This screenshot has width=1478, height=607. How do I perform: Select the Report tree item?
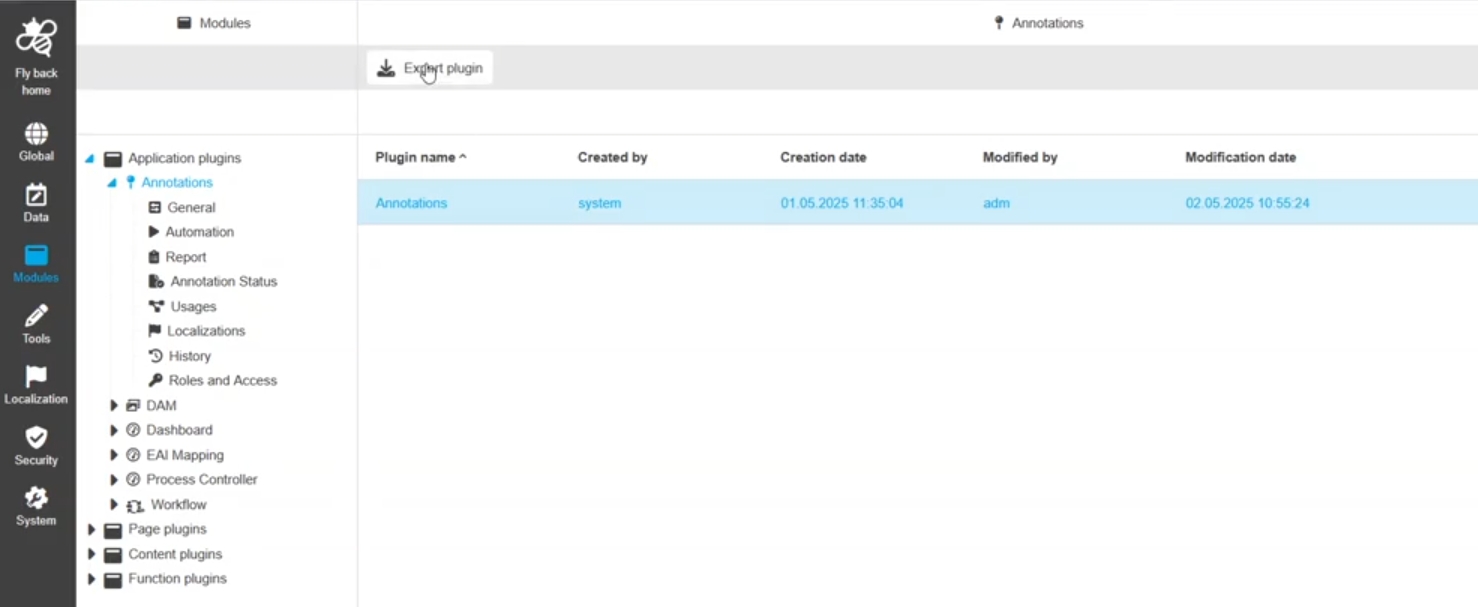click(186, 256)
